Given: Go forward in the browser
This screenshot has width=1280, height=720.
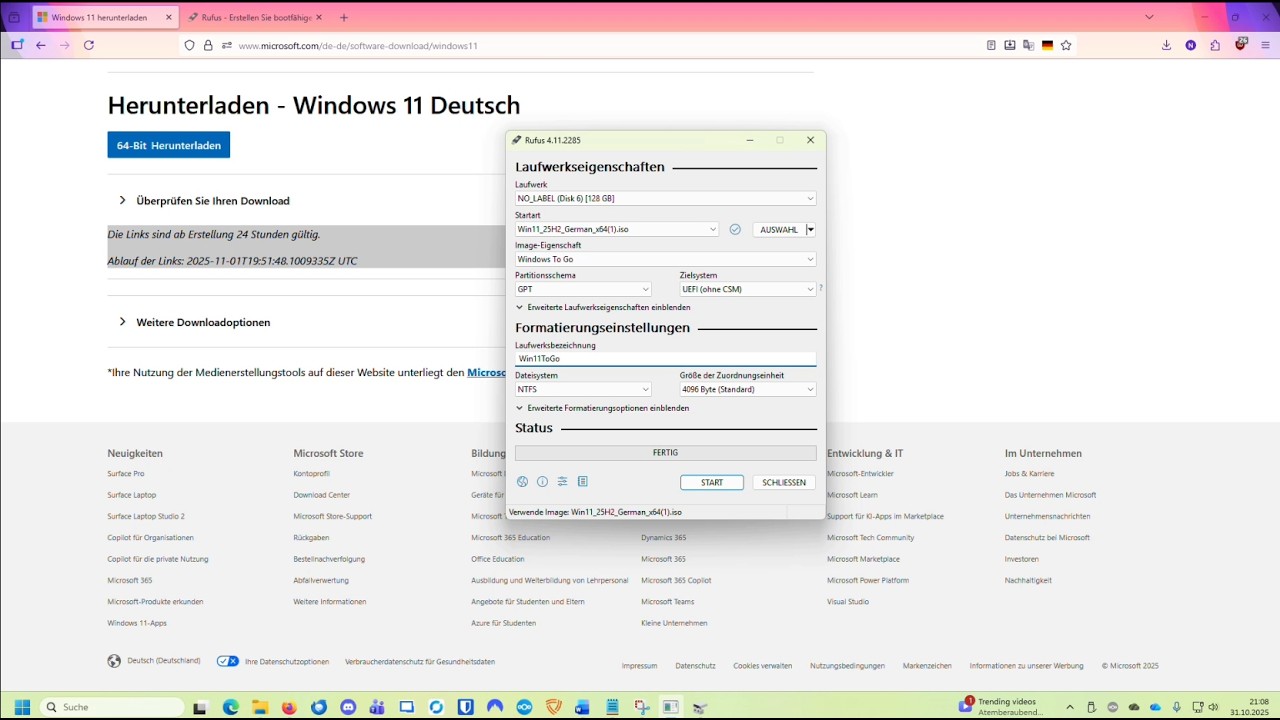Looking at the screenshot, I should tap(65, 45).
